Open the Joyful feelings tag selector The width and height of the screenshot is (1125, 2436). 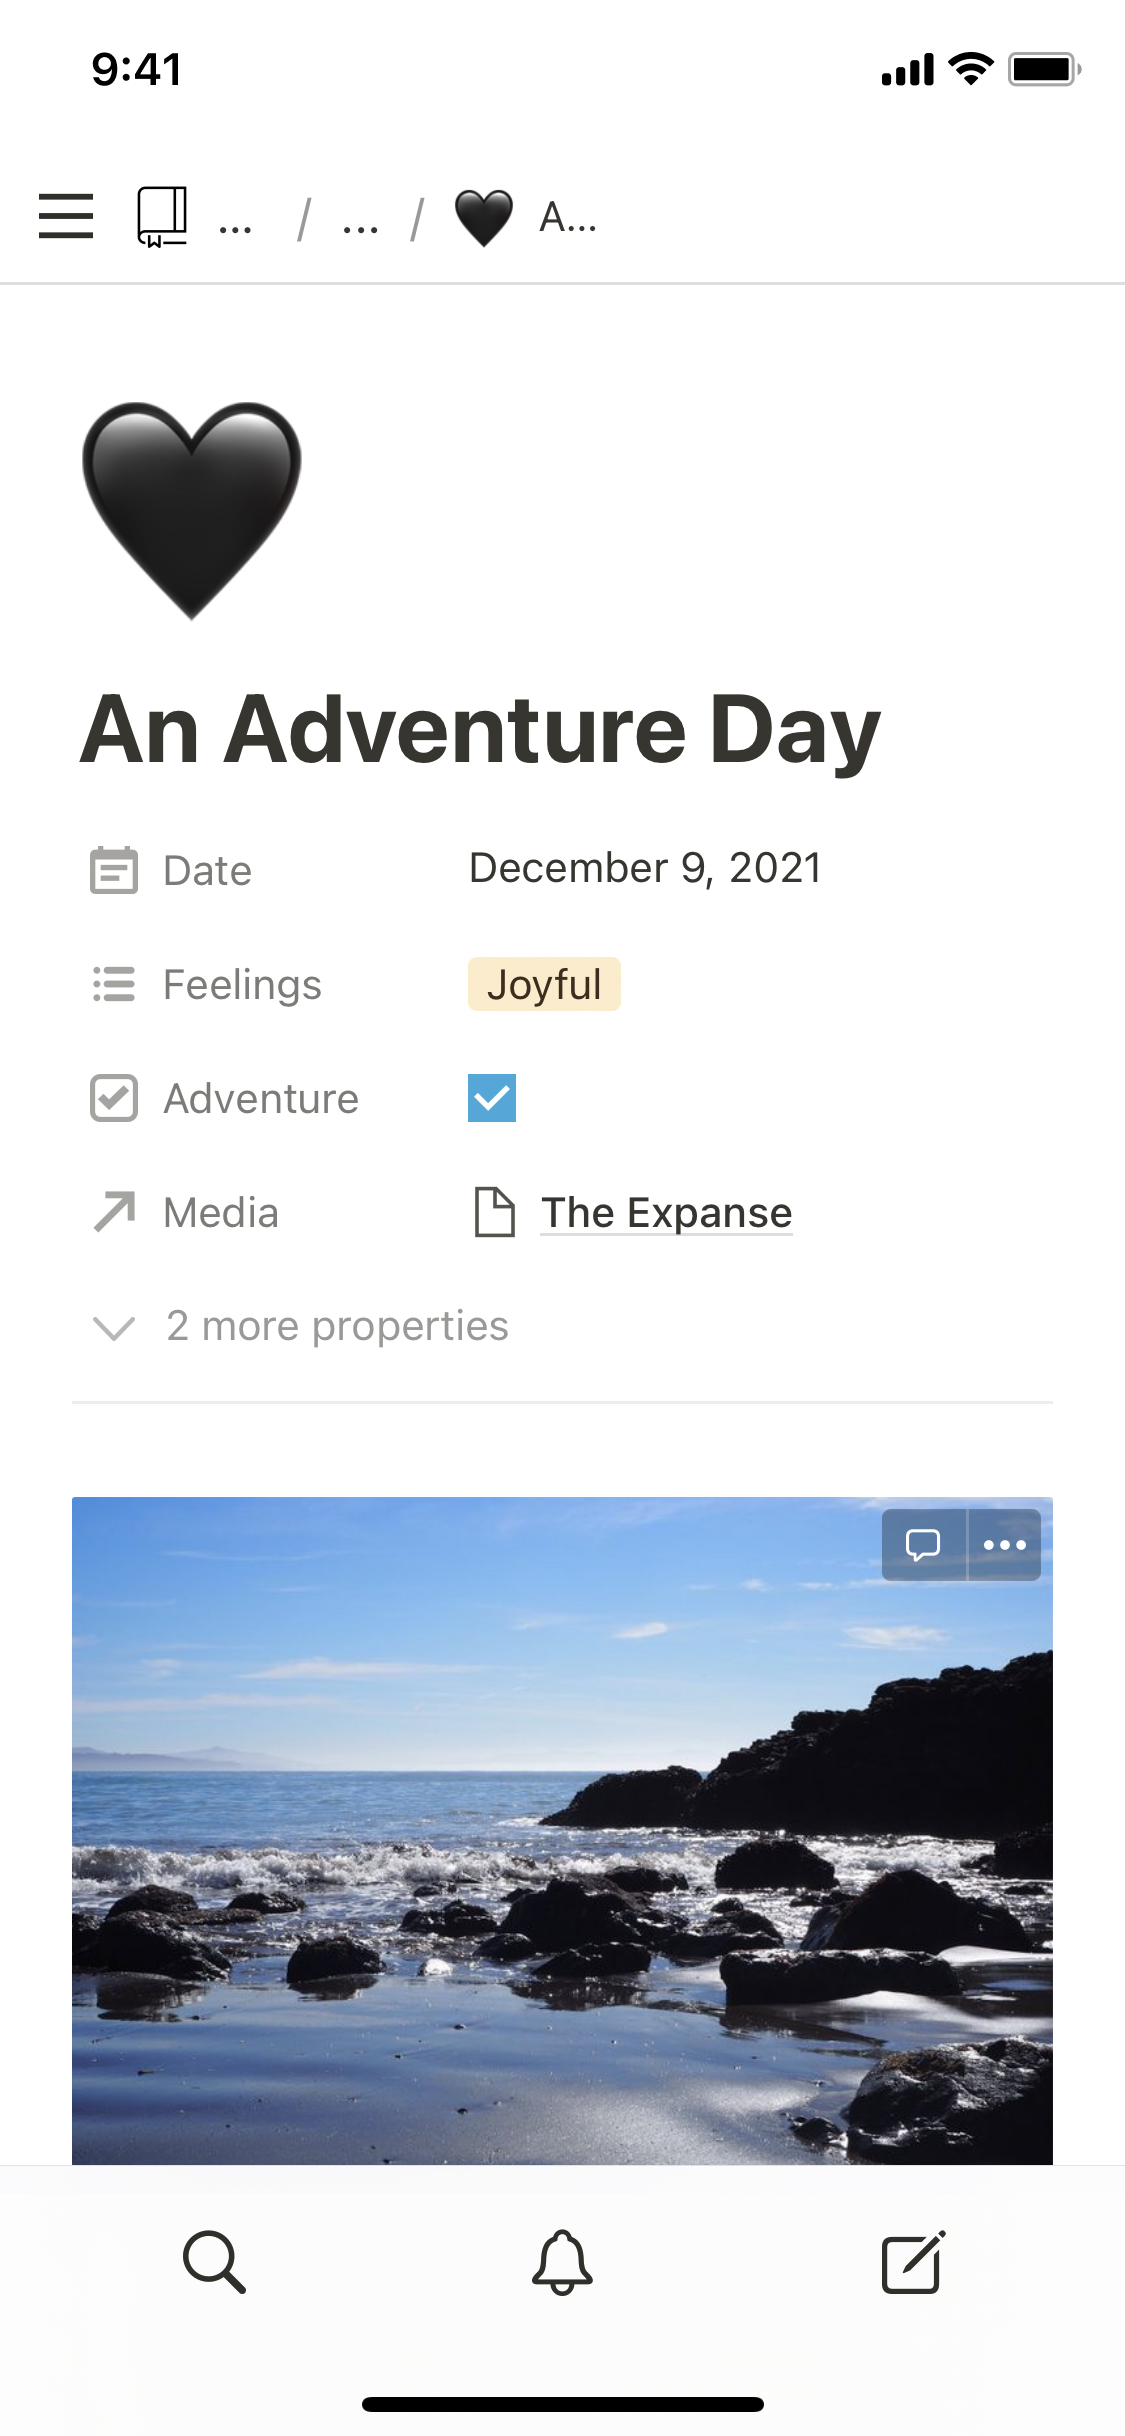coord(544,985)
